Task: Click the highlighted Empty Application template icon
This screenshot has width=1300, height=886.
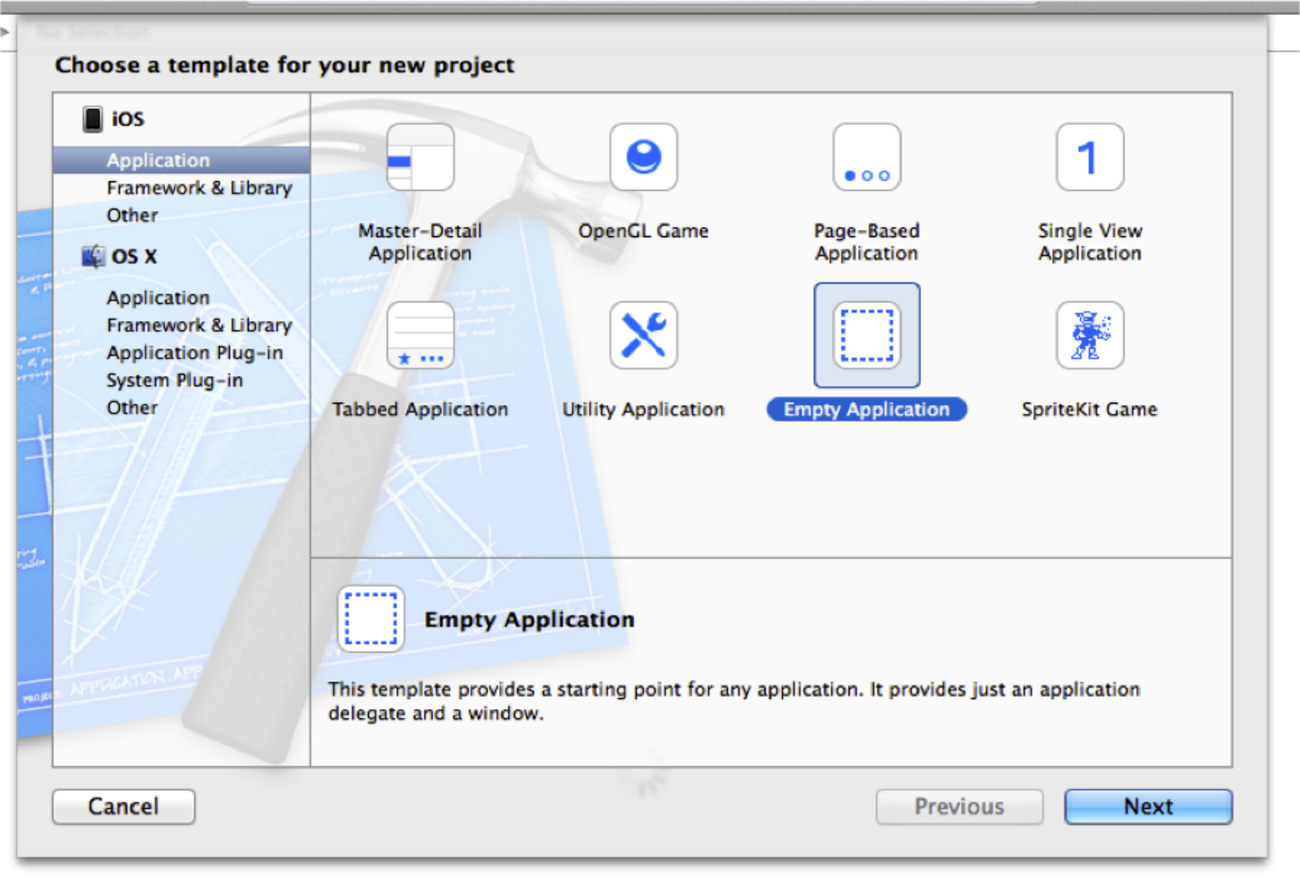Action: pyautogui.click(x=866, y=335)
